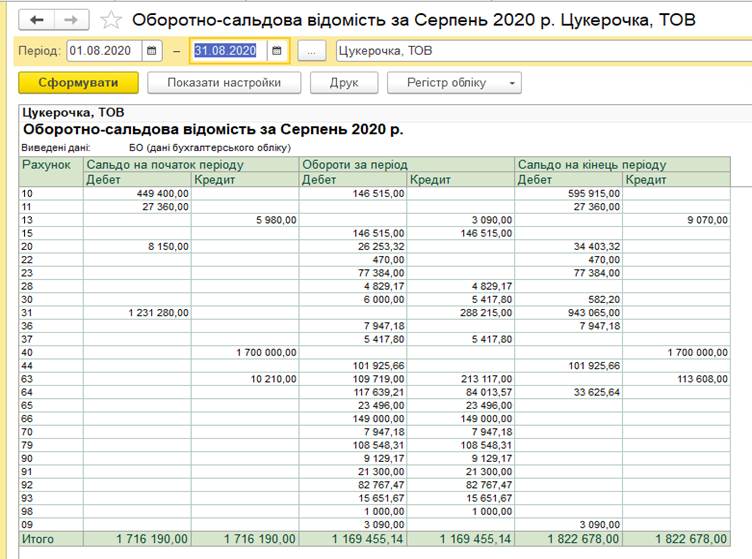Select account 10 in Рахунок column

[x=28, y=193]
